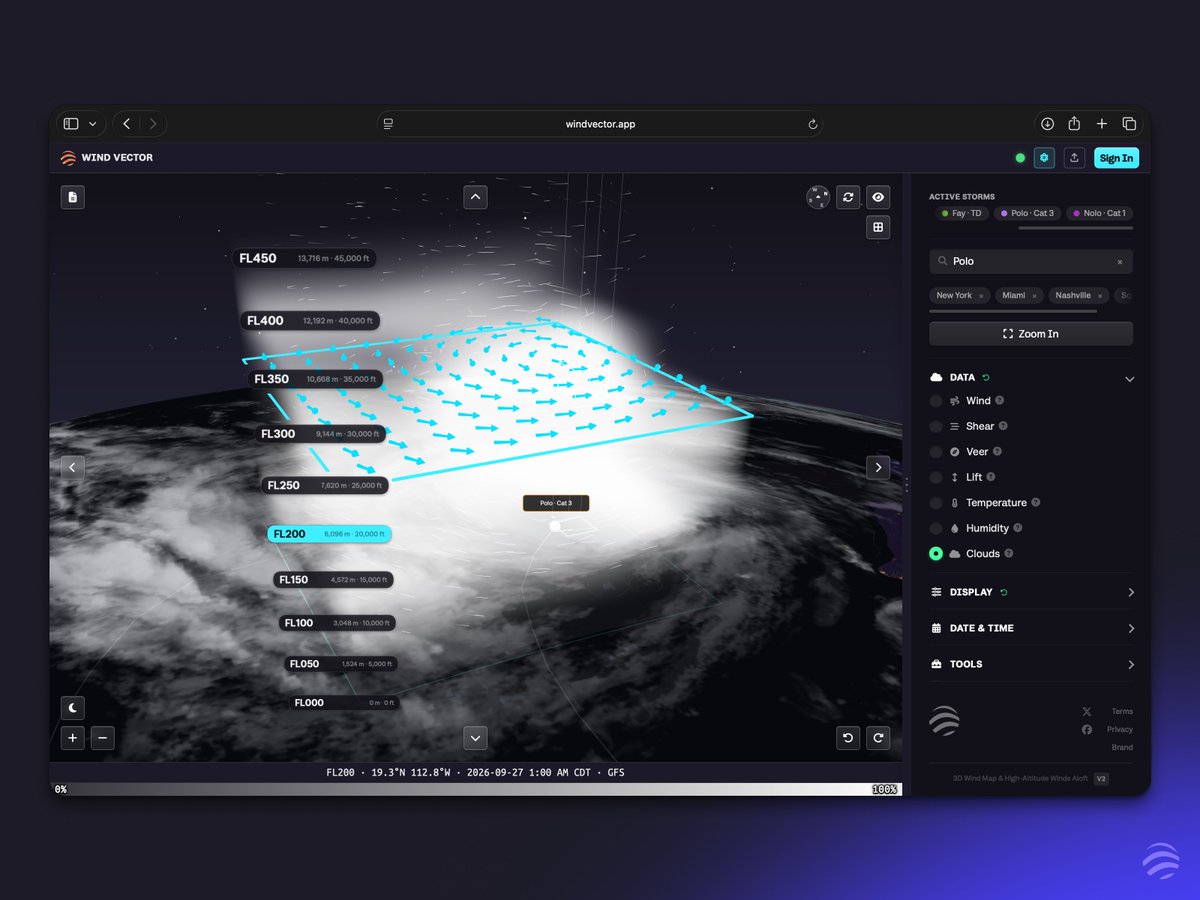Select the Wind data radio button
1200x900 pixels.
(936, 401)
